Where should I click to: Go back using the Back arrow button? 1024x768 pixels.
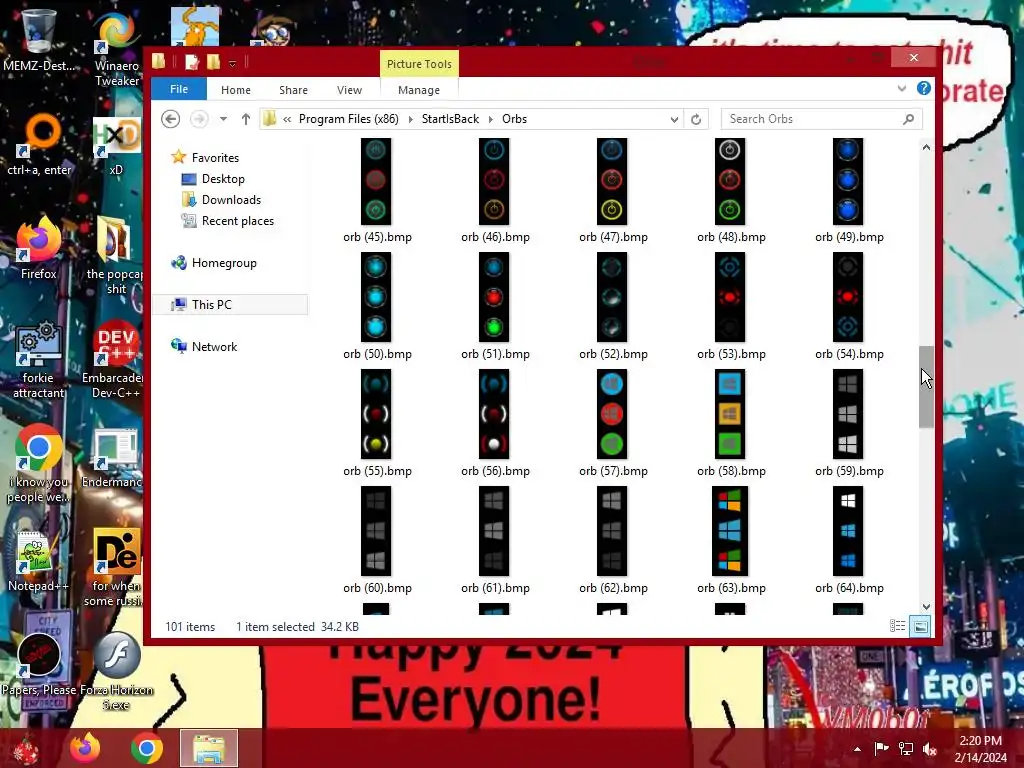tap(170, 119)
